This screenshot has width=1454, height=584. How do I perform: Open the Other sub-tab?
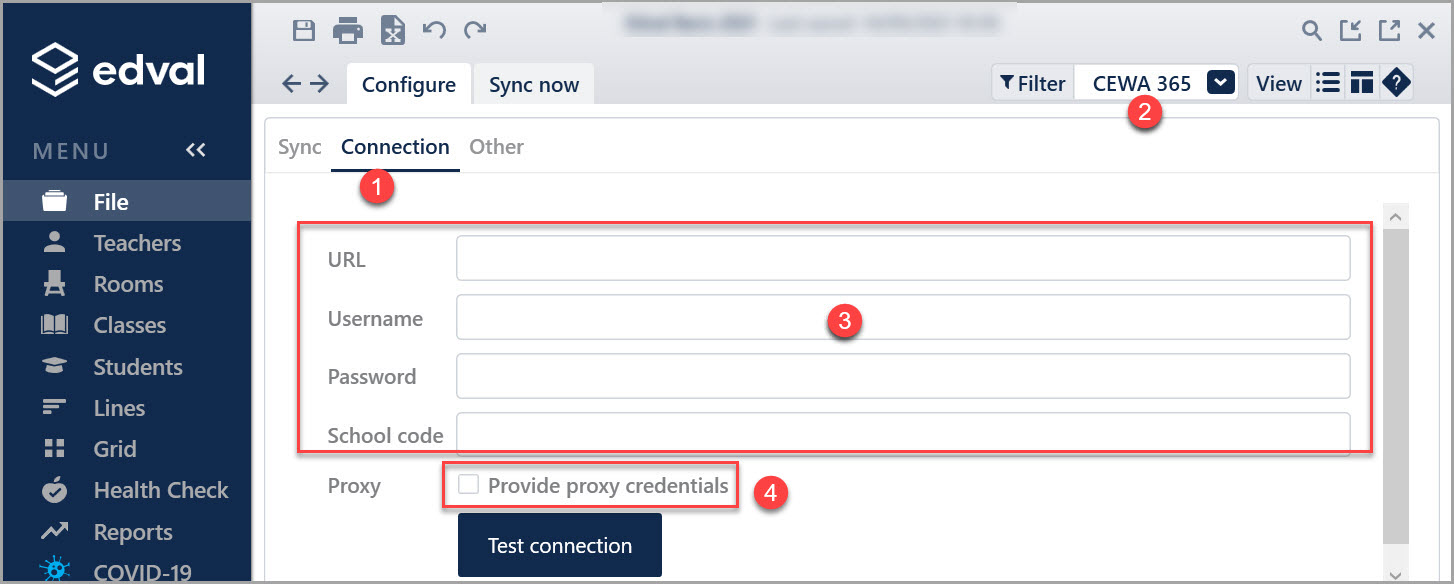[x=497, y=147]
